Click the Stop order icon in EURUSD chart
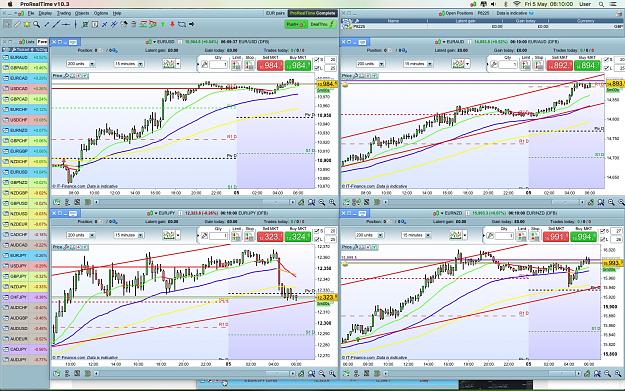This screenshot has height=391, width=625. tap(250, 65)
